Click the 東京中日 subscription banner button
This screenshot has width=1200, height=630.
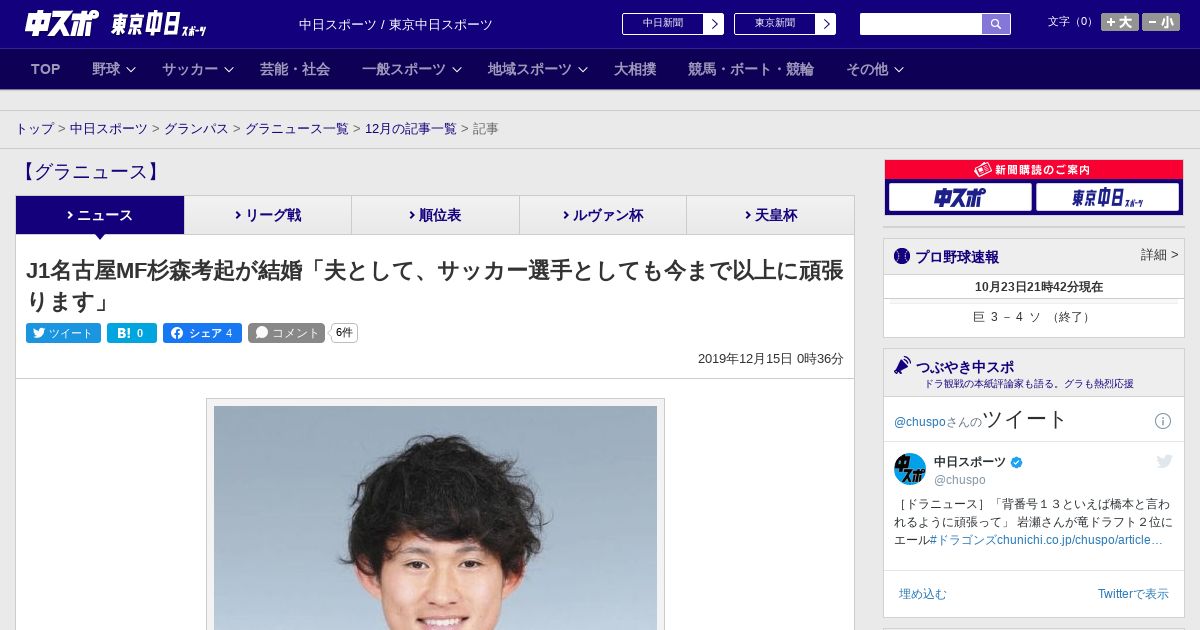(x=1107, y=197)
